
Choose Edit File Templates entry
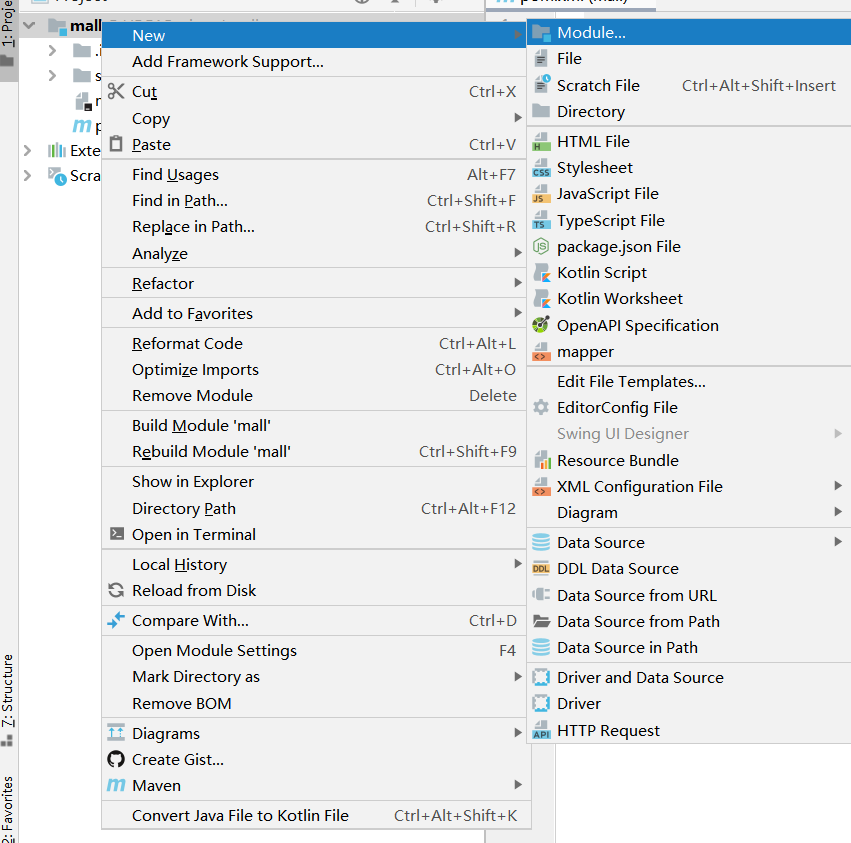tap(688, 382)
